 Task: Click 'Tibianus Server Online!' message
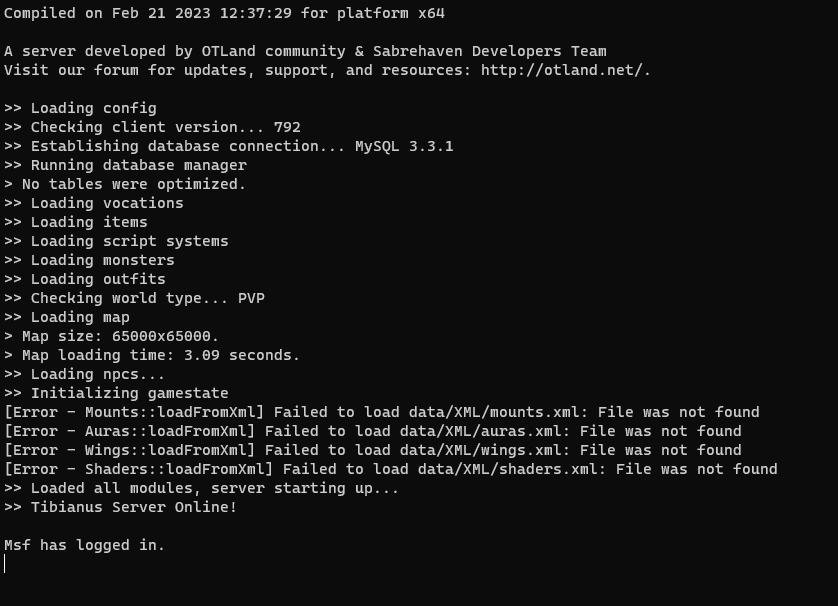(x=134, y=507)
